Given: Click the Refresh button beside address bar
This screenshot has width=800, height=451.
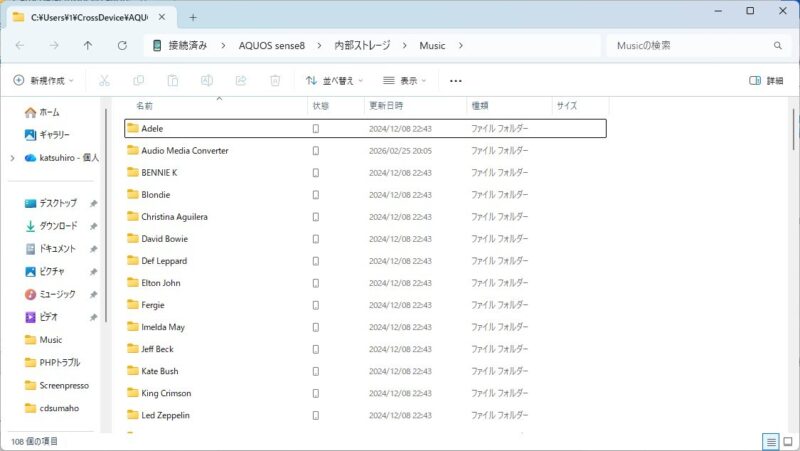Looking at the screenshot, I should (x=122, y=46).
